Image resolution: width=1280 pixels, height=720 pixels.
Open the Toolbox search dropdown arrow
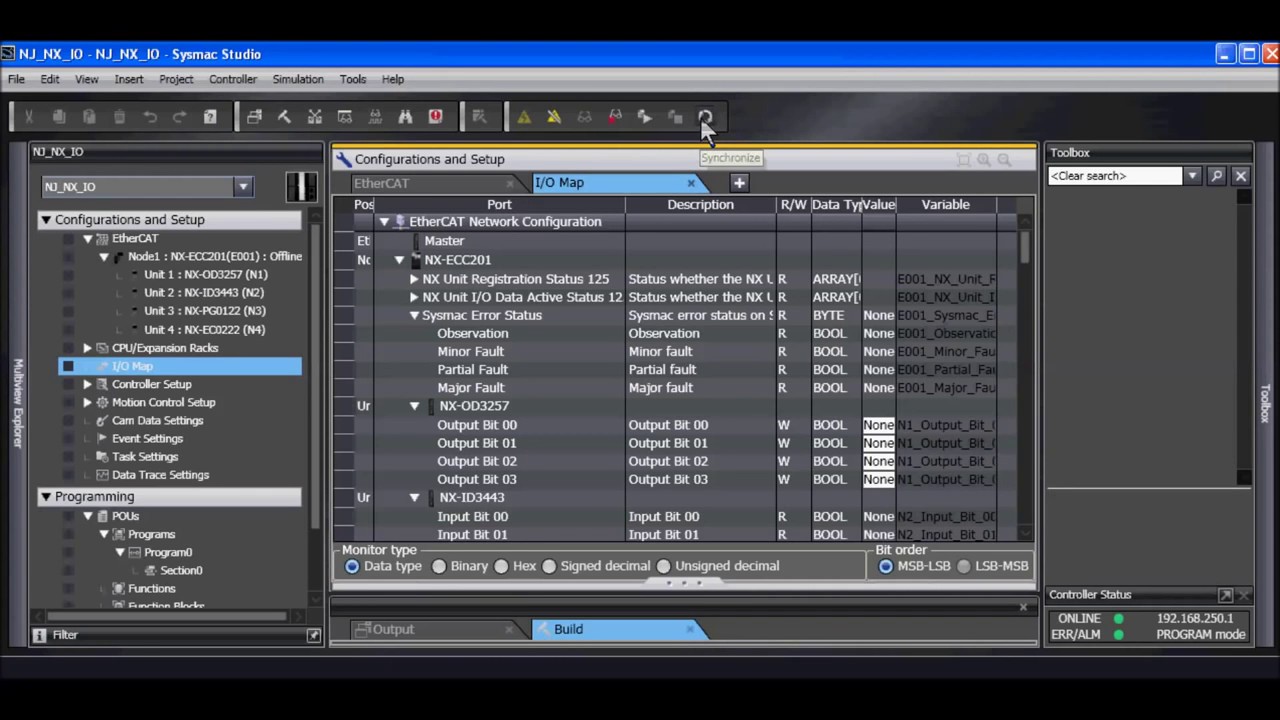[x=1192, y=176]
